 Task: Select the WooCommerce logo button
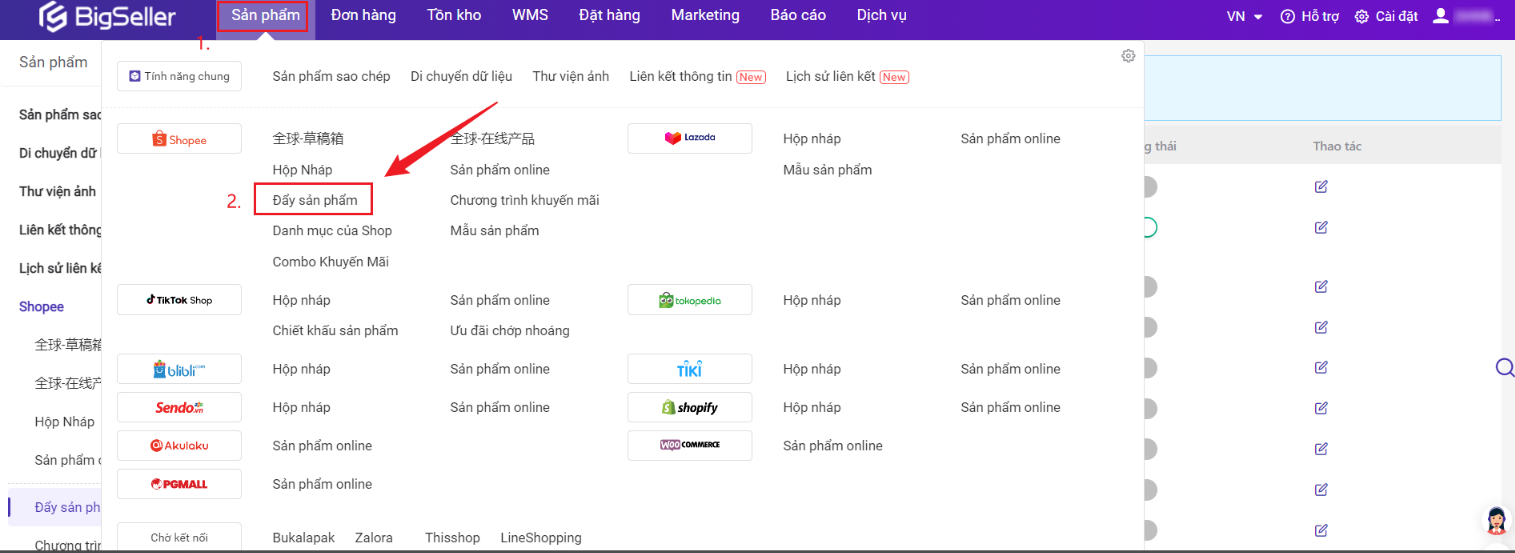(690, 445)
